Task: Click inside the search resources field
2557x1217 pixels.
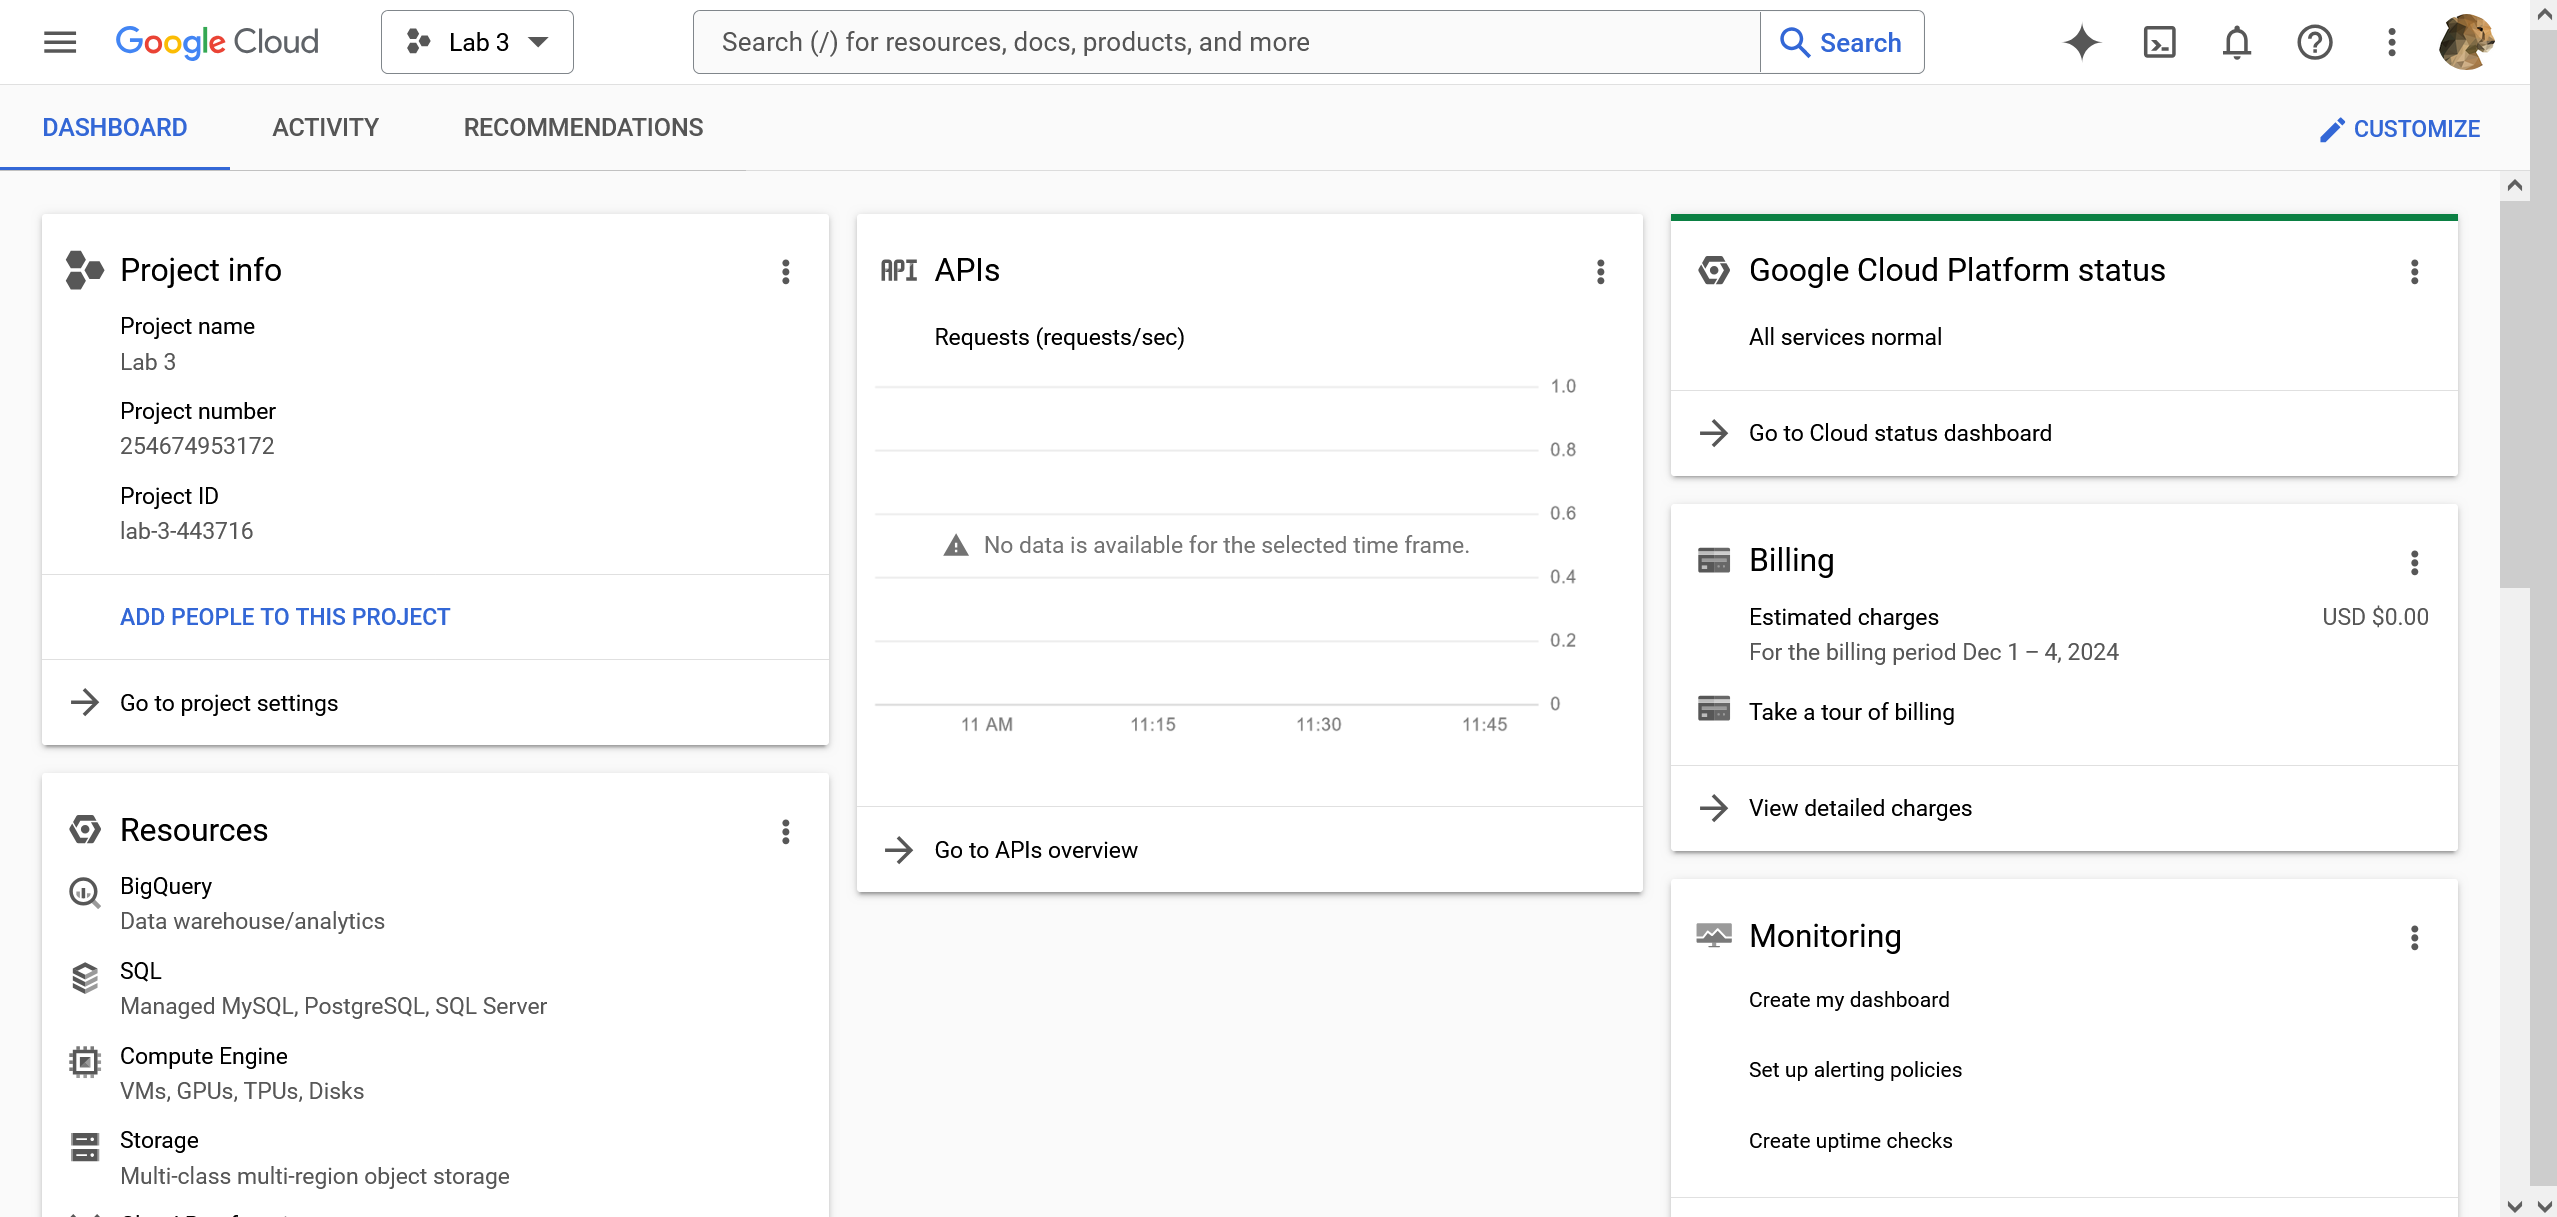Action: click(x=1200, y=41)
